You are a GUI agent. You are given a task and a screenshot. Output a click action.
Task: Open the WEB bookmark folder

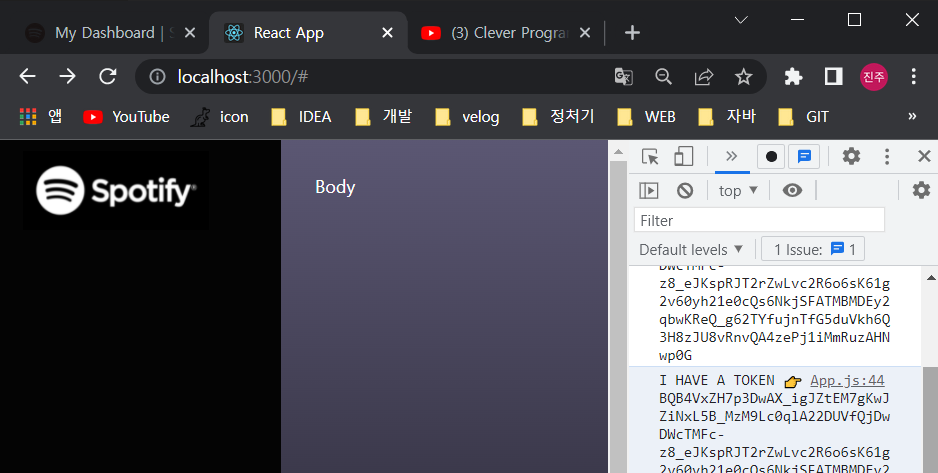point(646,116)
